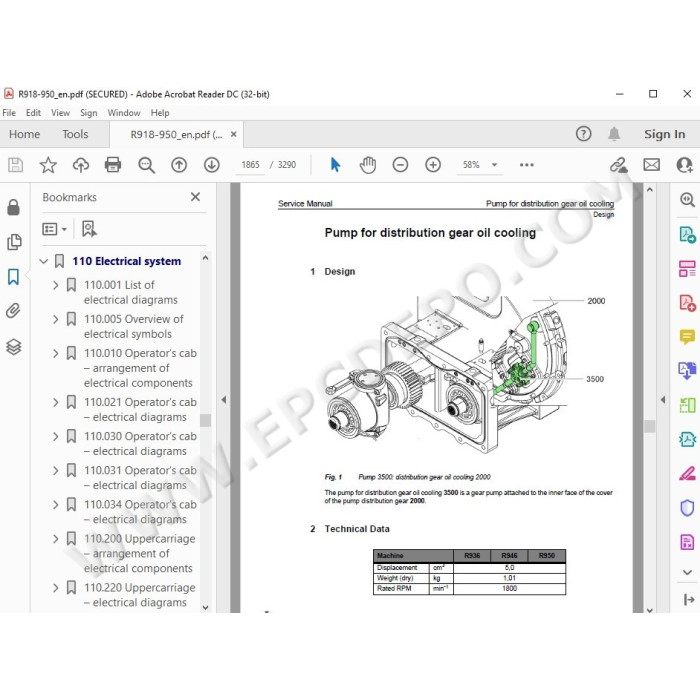700x700 pixels.
Task: Open the Help menu
Action: [x=160, y=113]
